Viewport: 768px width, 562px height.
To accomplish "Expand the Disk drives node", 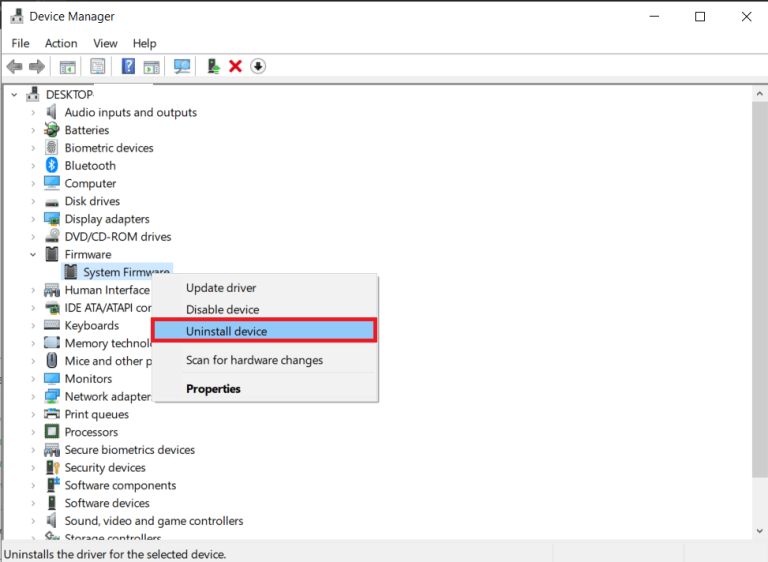I will click(x=33, y=201).
